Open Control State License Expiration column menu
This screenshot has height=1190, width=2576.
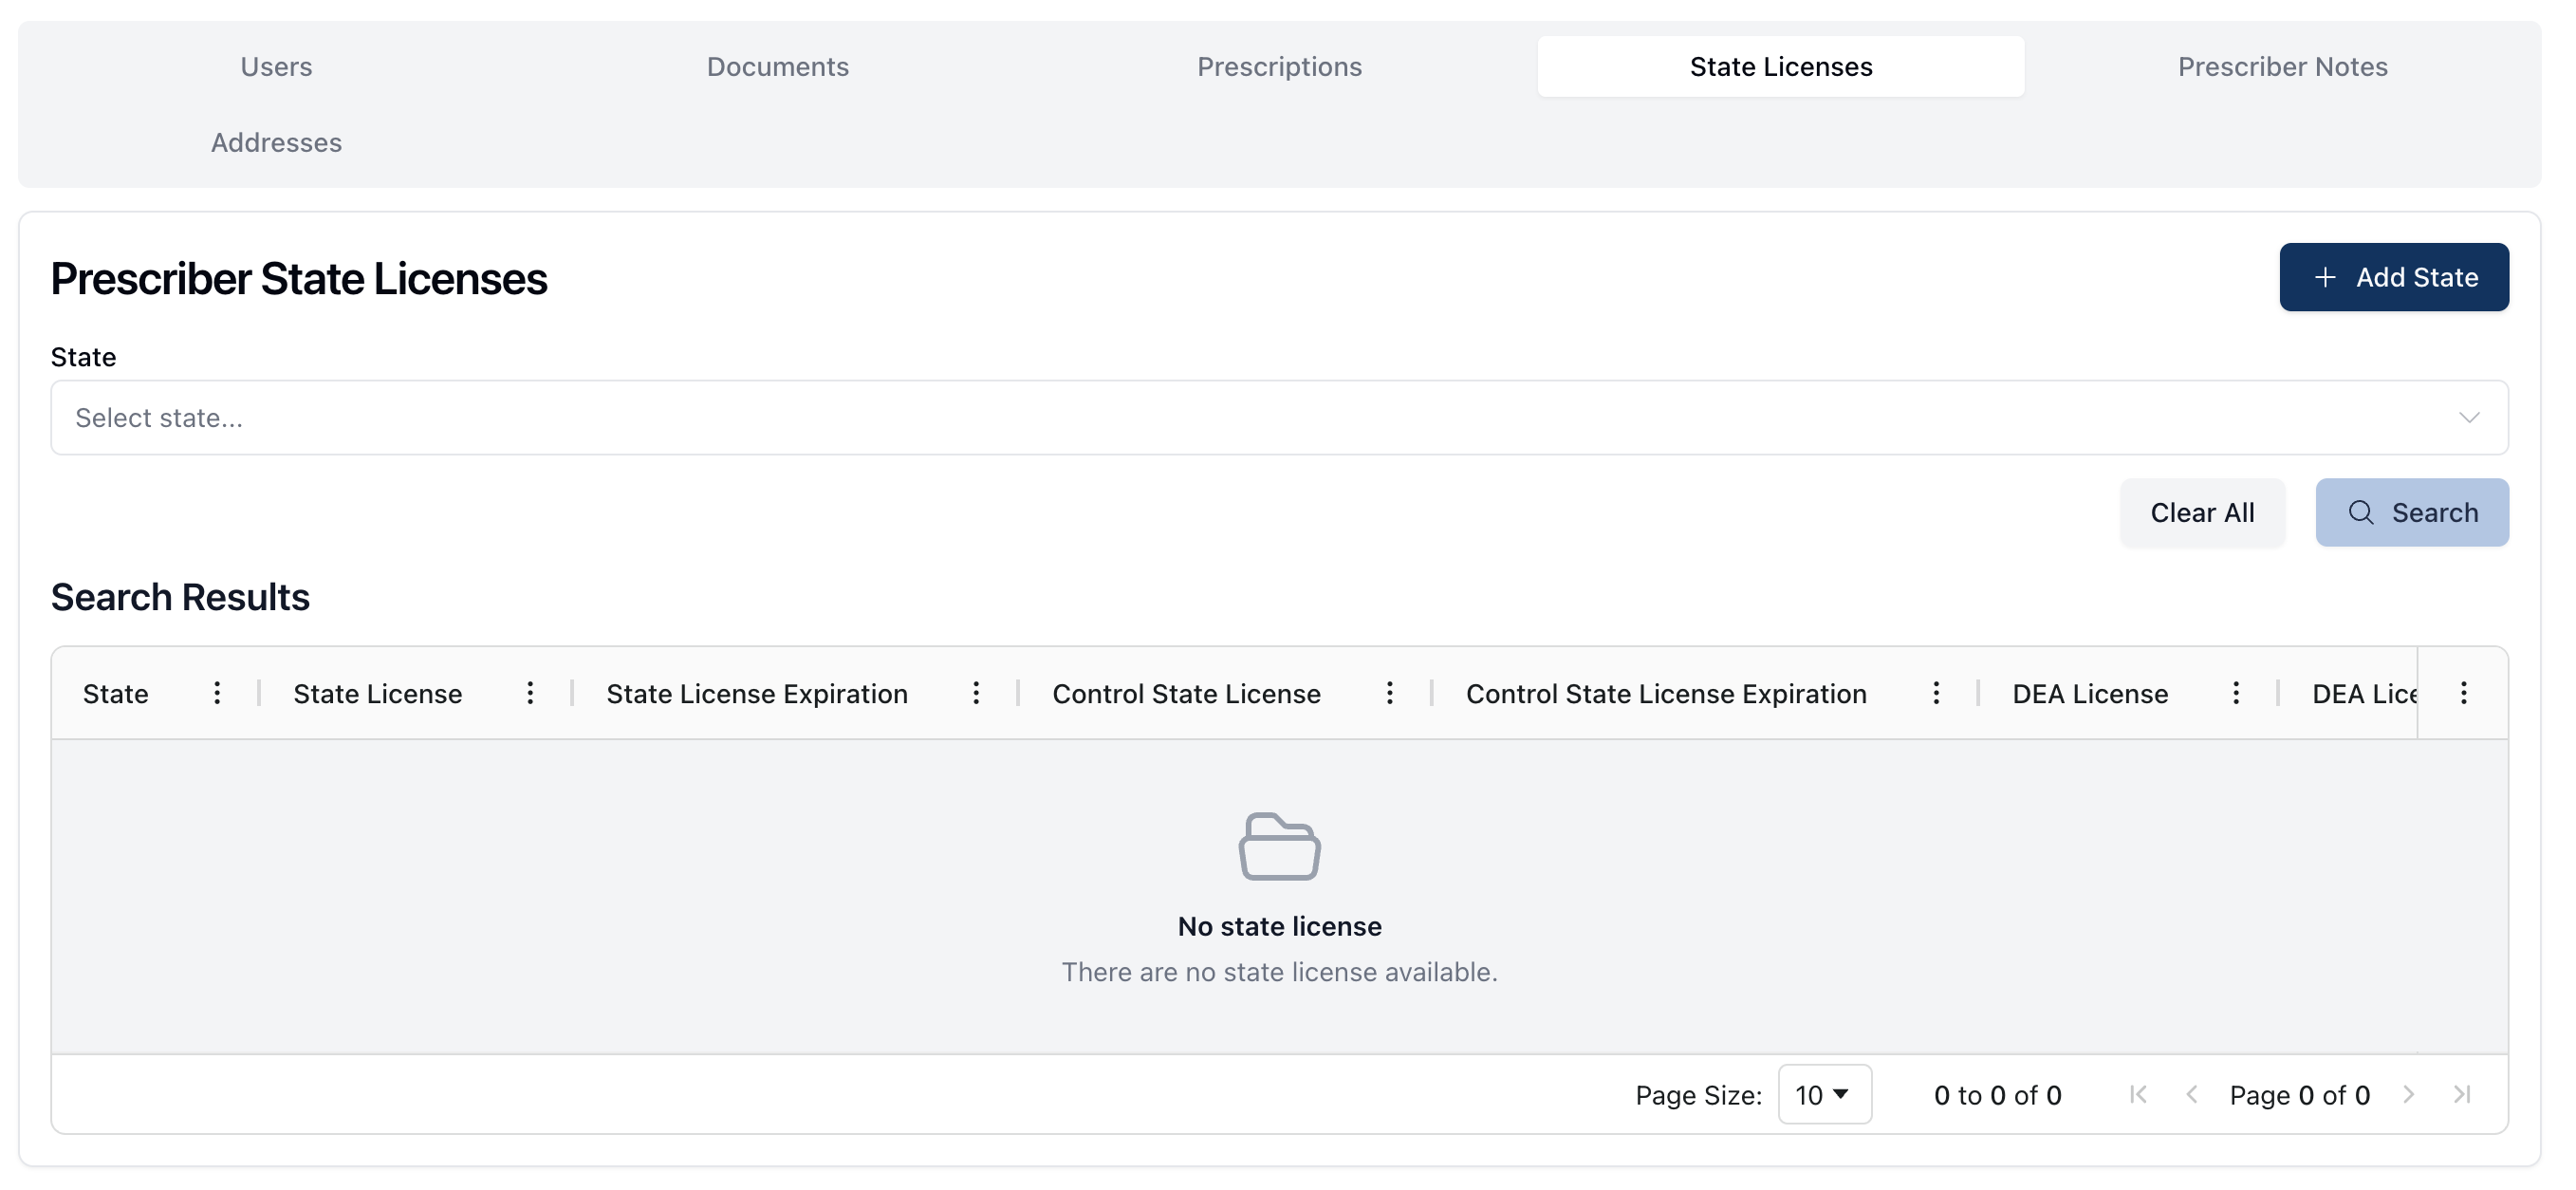pos(1936,694)
